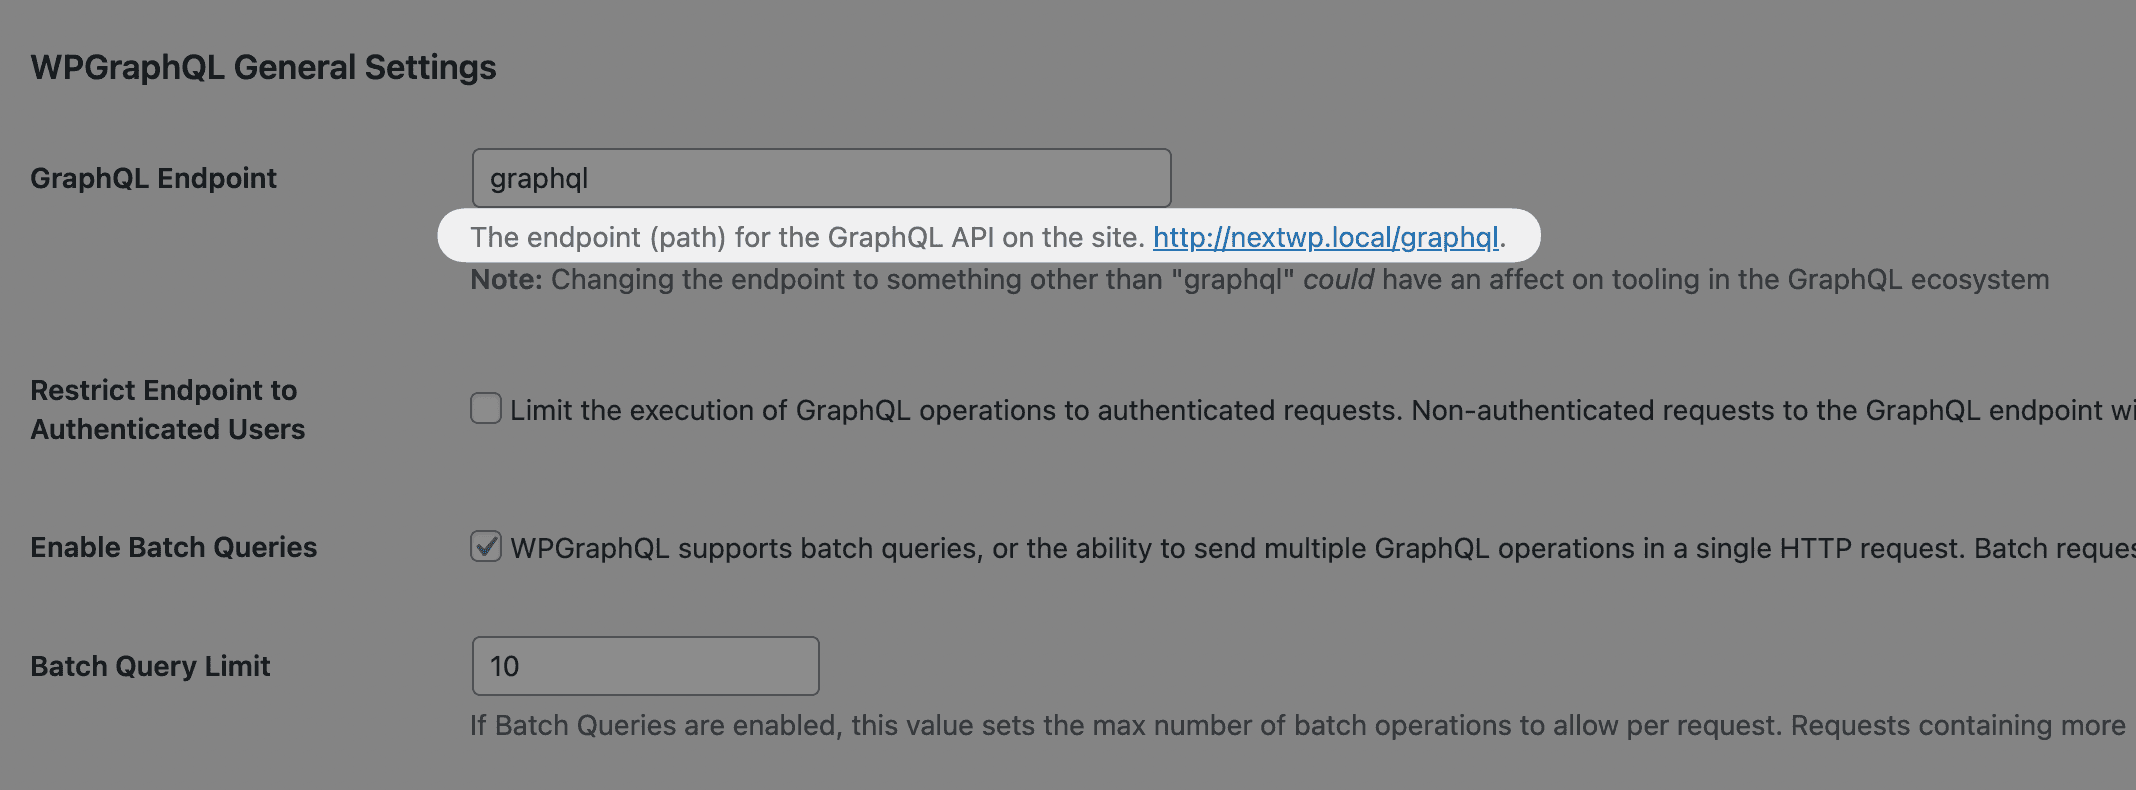Disable the Enable Batch Queries checkbox
Image resolution: width=2136 pixels, height=790 pixels.
point(485,547)
